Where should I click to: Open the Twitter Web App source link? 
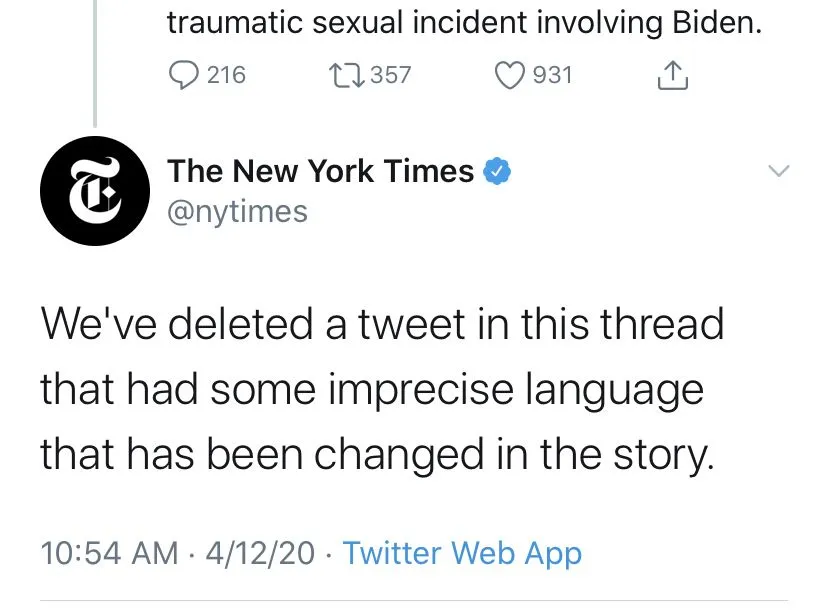tap(462, 552)
